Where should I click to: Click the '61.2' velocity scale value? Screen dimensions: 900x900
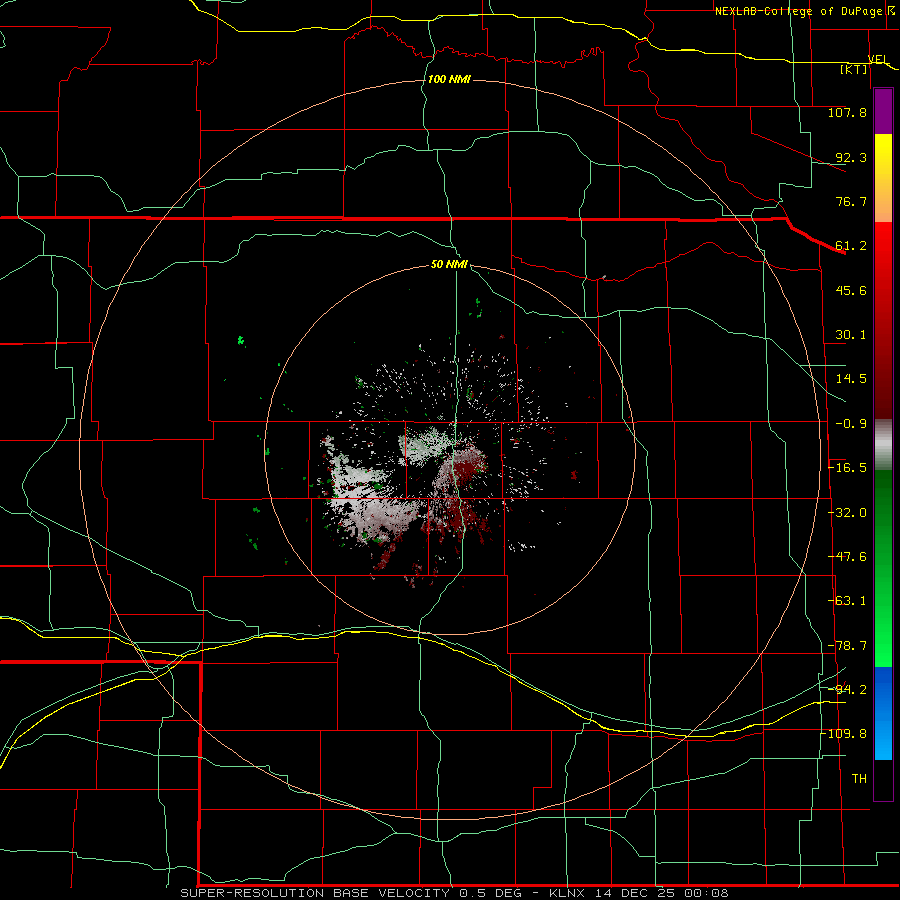tap(851, 246)
